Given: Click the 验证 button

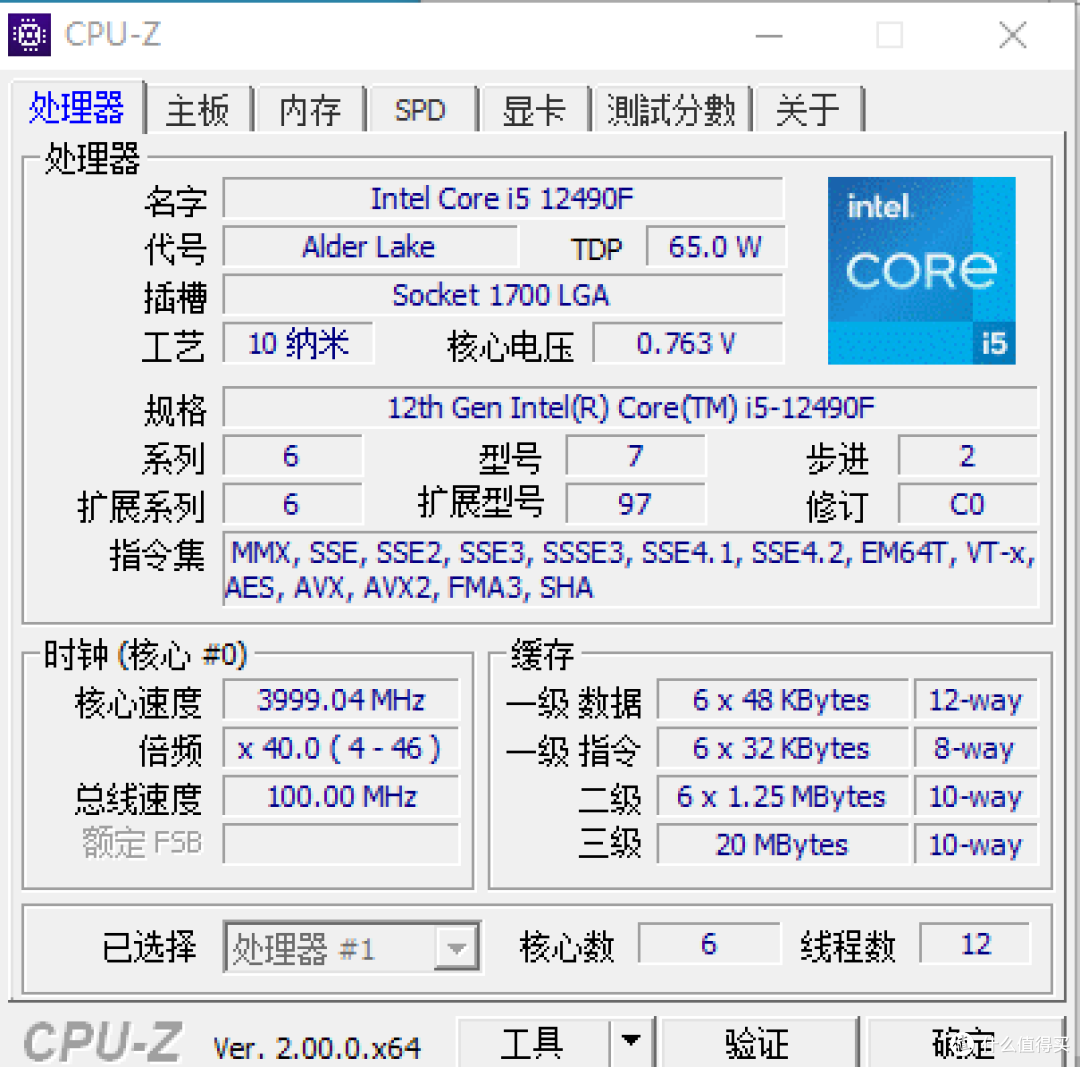Looking at the screenshot, I should point(758,1042).
